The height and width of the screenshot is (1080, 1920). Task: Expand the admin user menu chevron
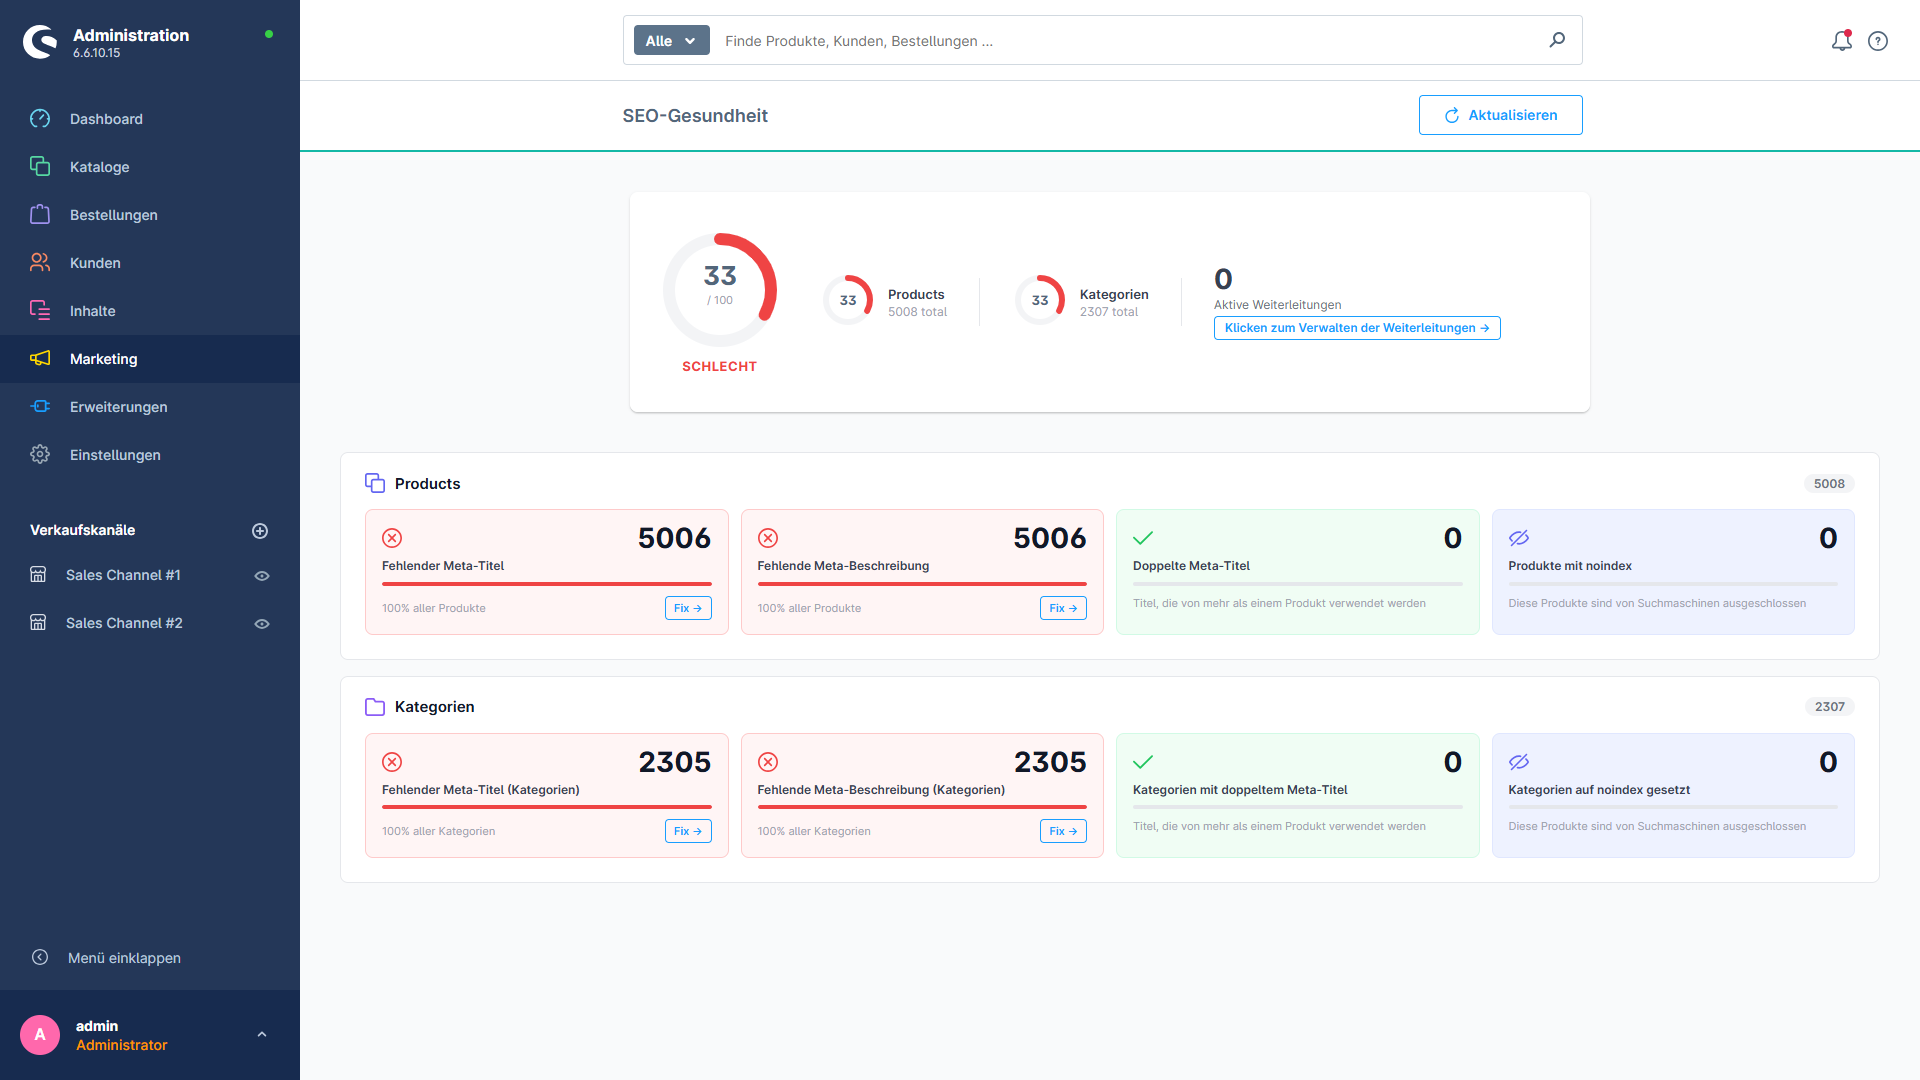(x=262, y=1035)
